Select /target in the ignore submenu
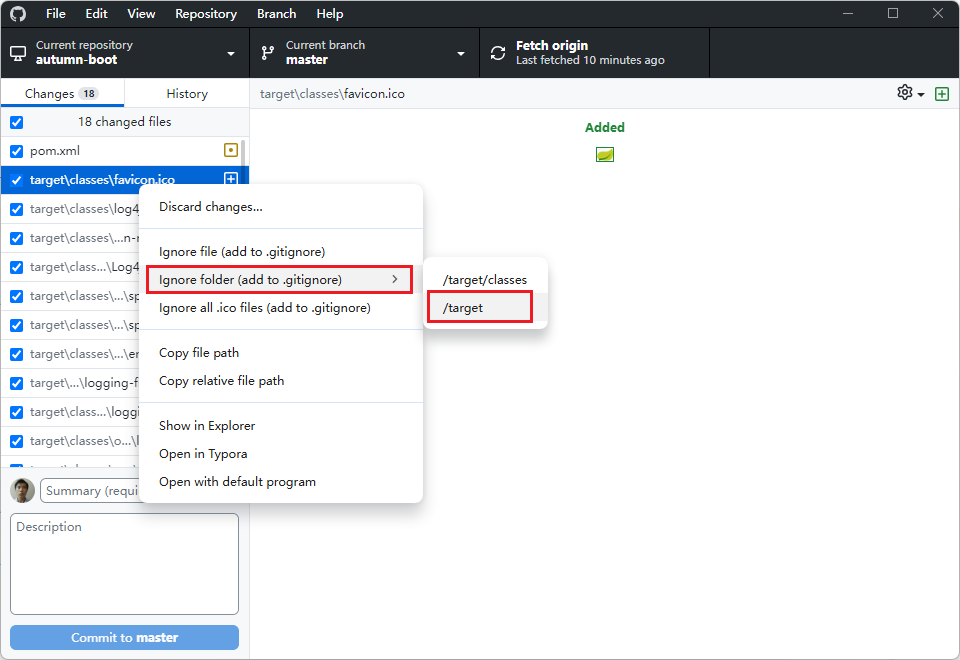The image size is (960, 660). [x=479, y=308]
